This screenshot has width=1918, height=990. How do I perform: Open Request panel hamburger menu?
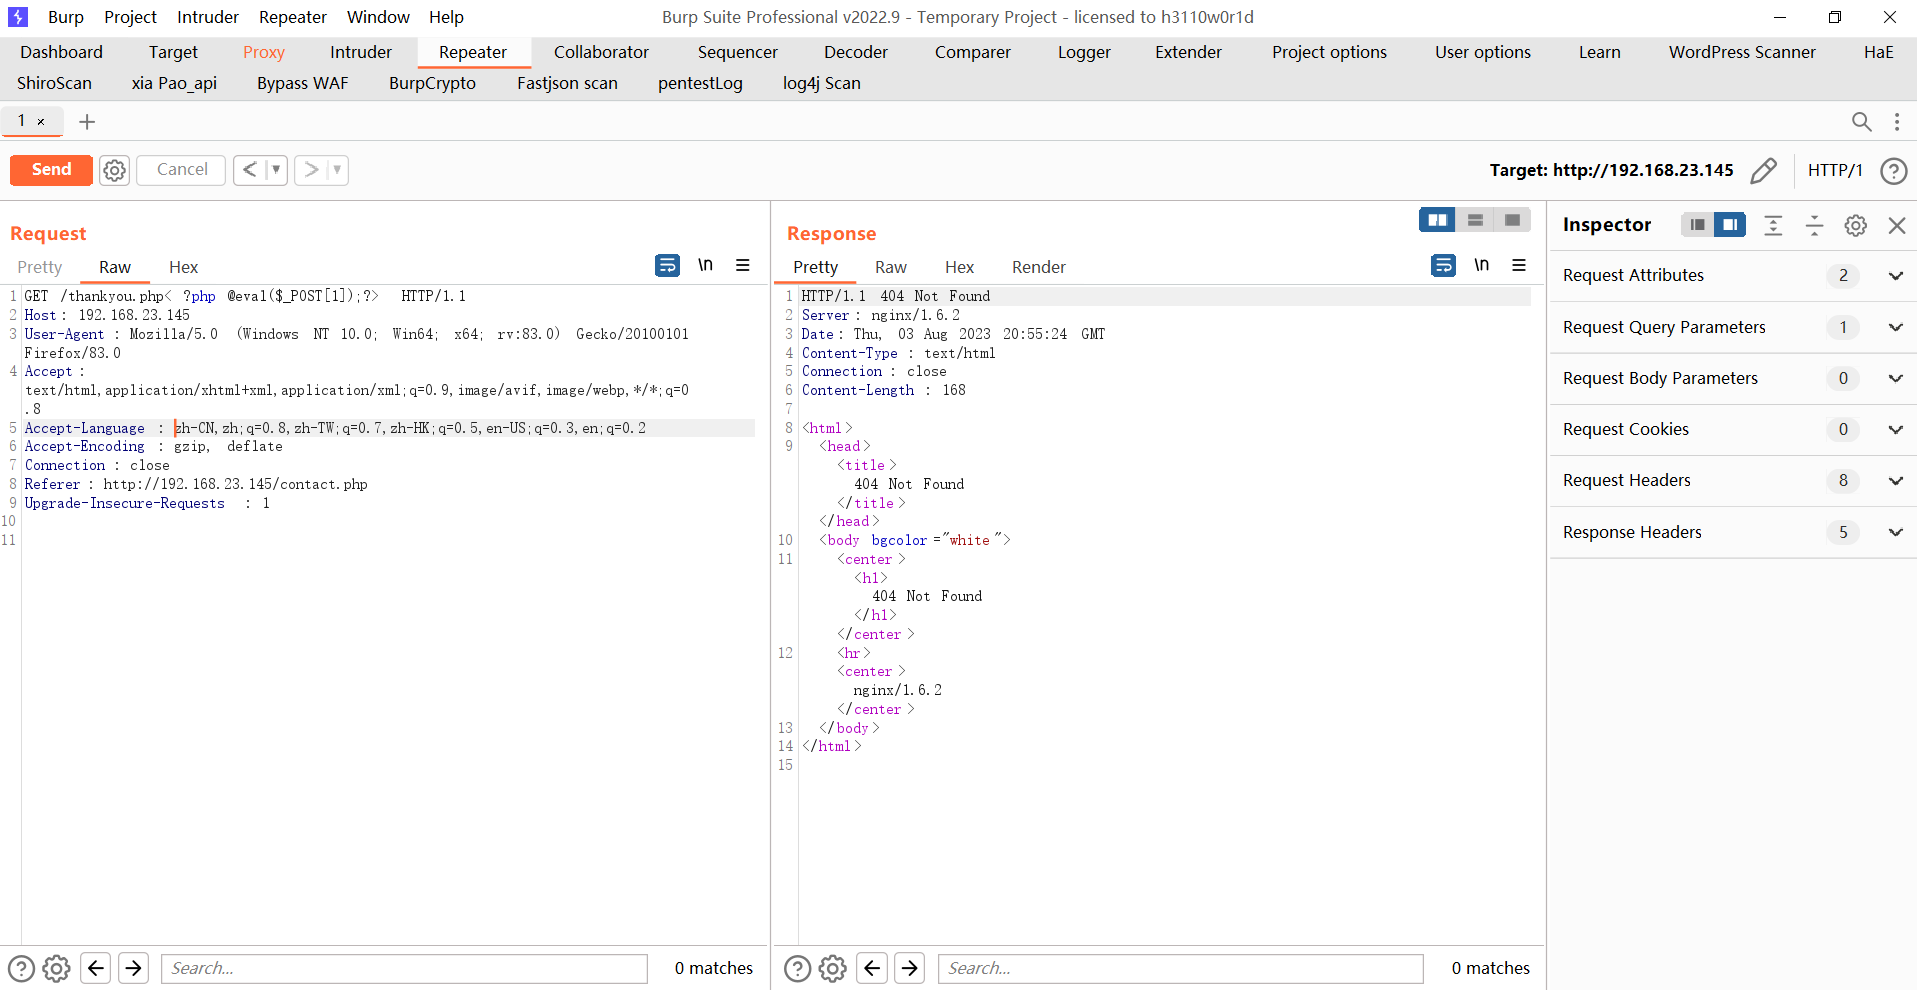[743, 265]
